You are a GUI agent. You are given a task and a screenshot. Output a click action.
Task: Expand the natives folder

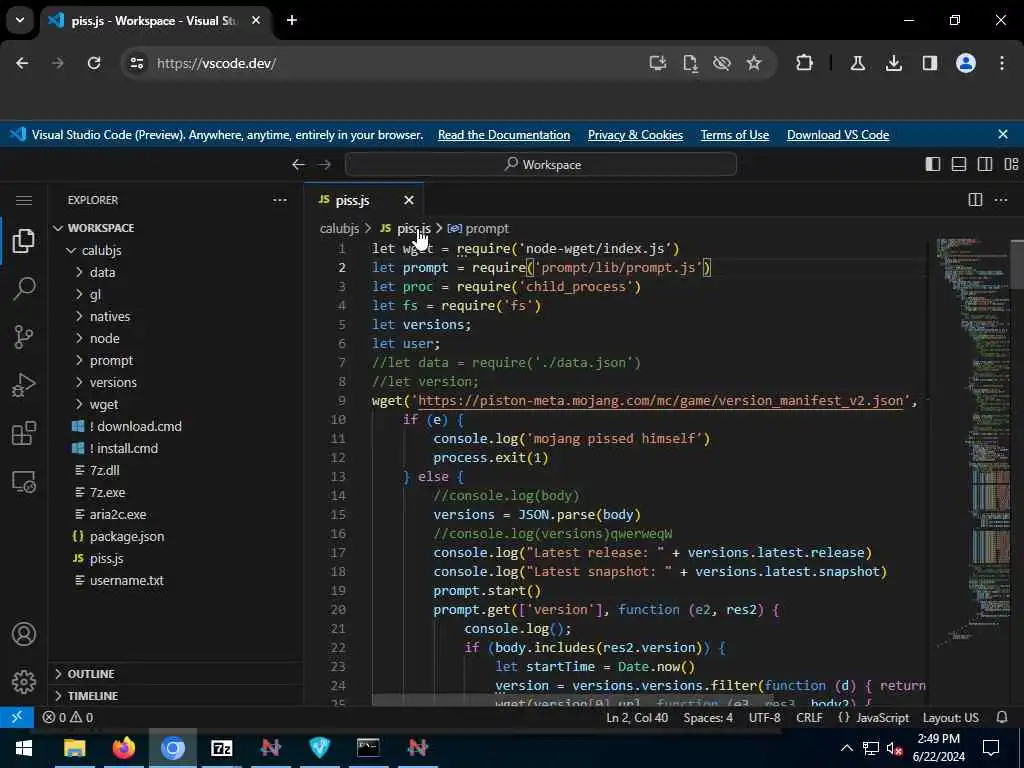(x=176, y=316)
